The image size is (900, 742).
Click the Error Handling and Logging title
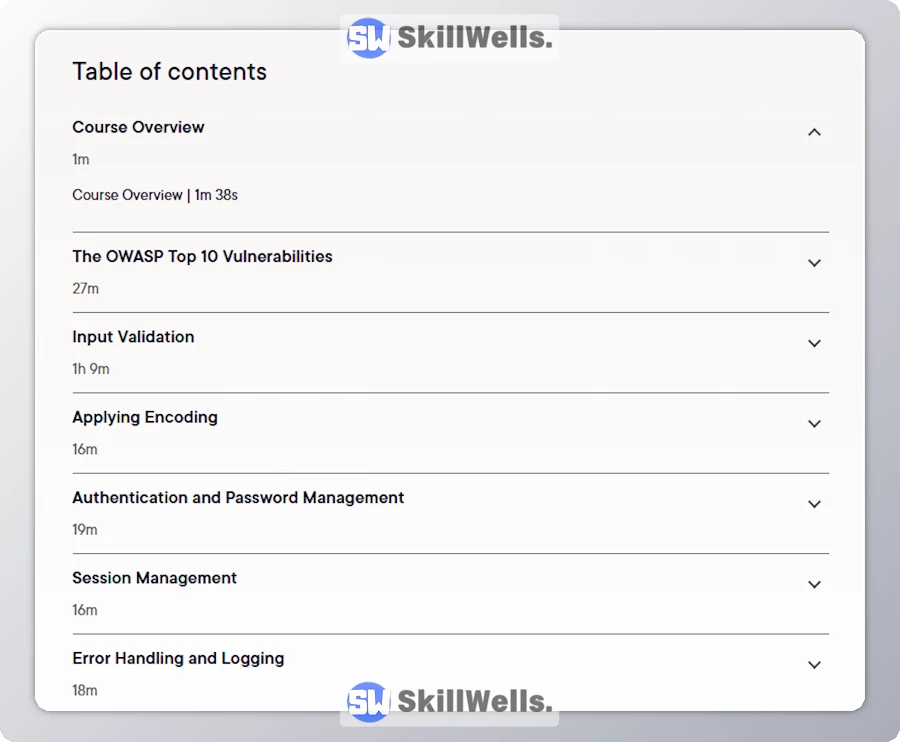pyautogui.click(x=178, y=658)
